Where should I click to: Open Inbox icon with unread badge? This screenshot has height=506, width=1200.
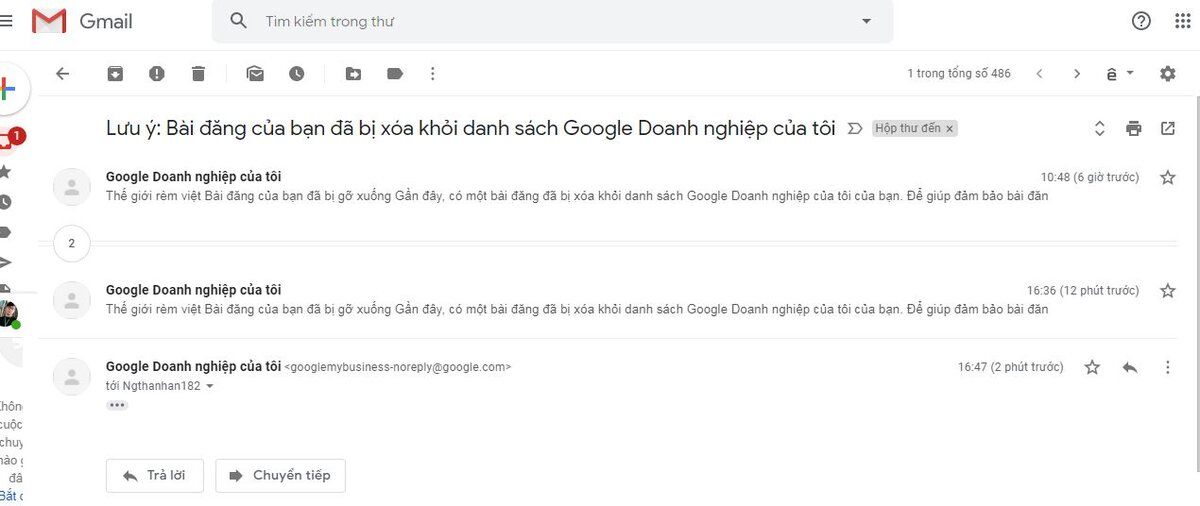[10, 139]
